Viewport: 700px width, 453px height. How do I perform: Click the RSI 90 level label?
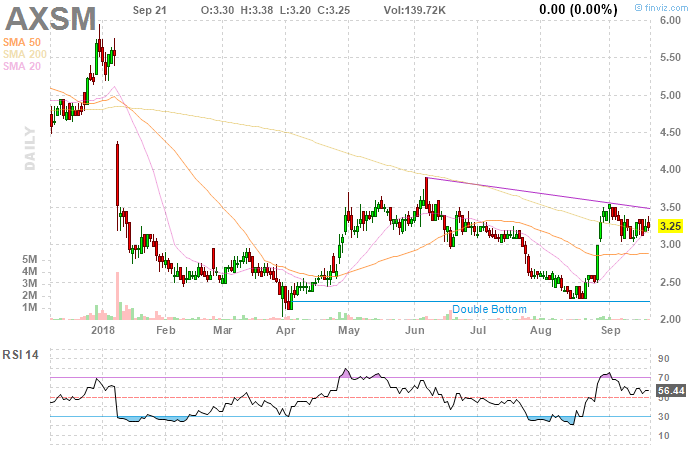pyautogui.click(x=664, y=359)
